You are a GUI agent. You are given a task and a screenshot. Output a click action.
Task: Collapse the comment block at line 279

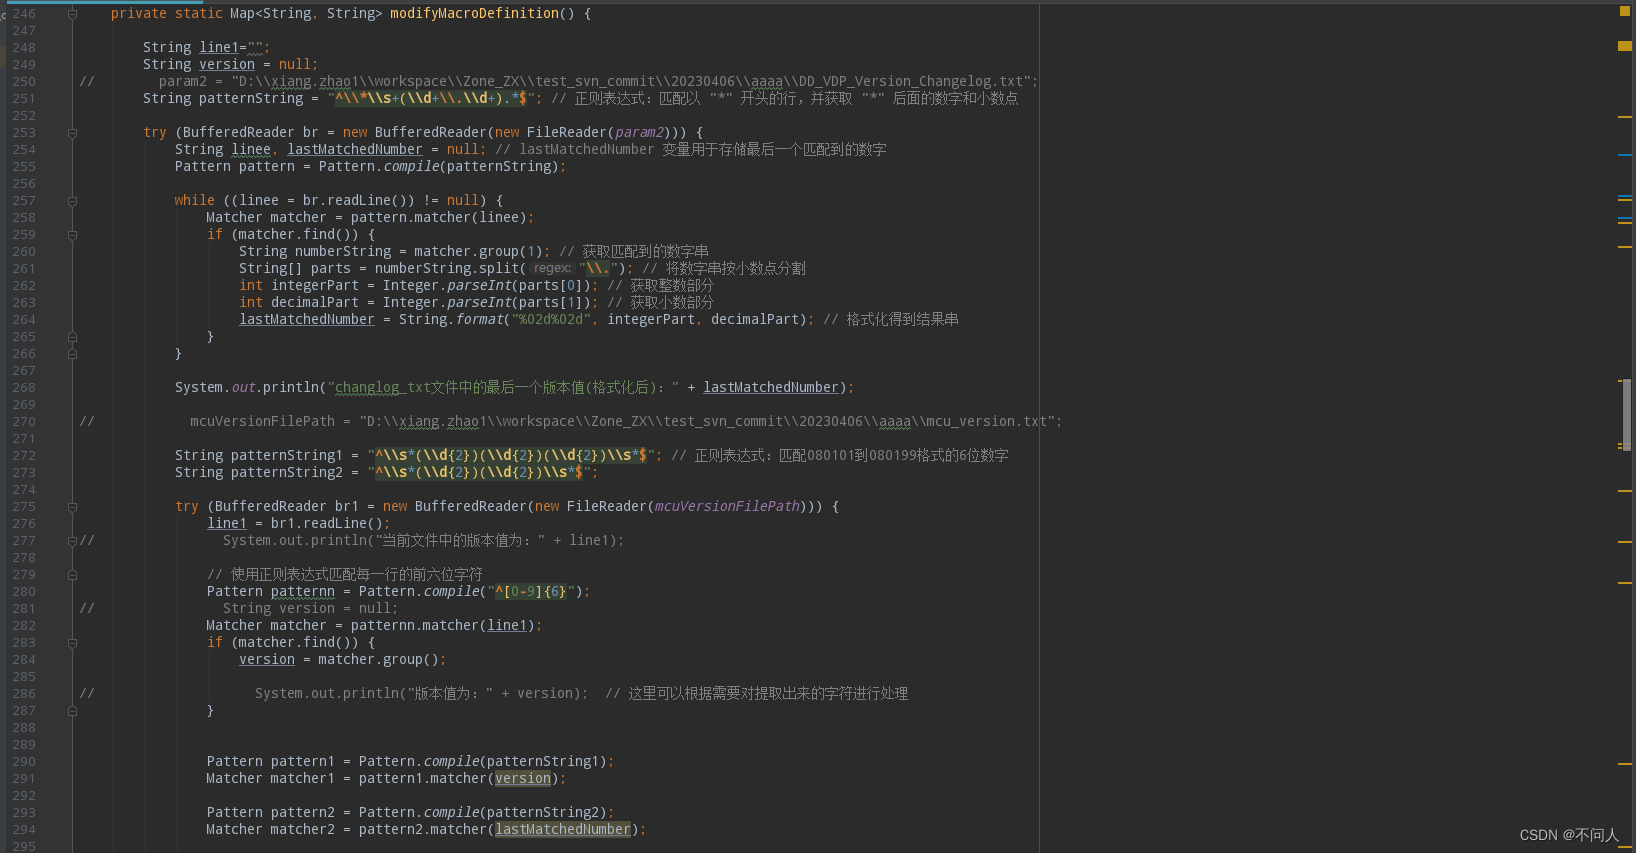72,575
